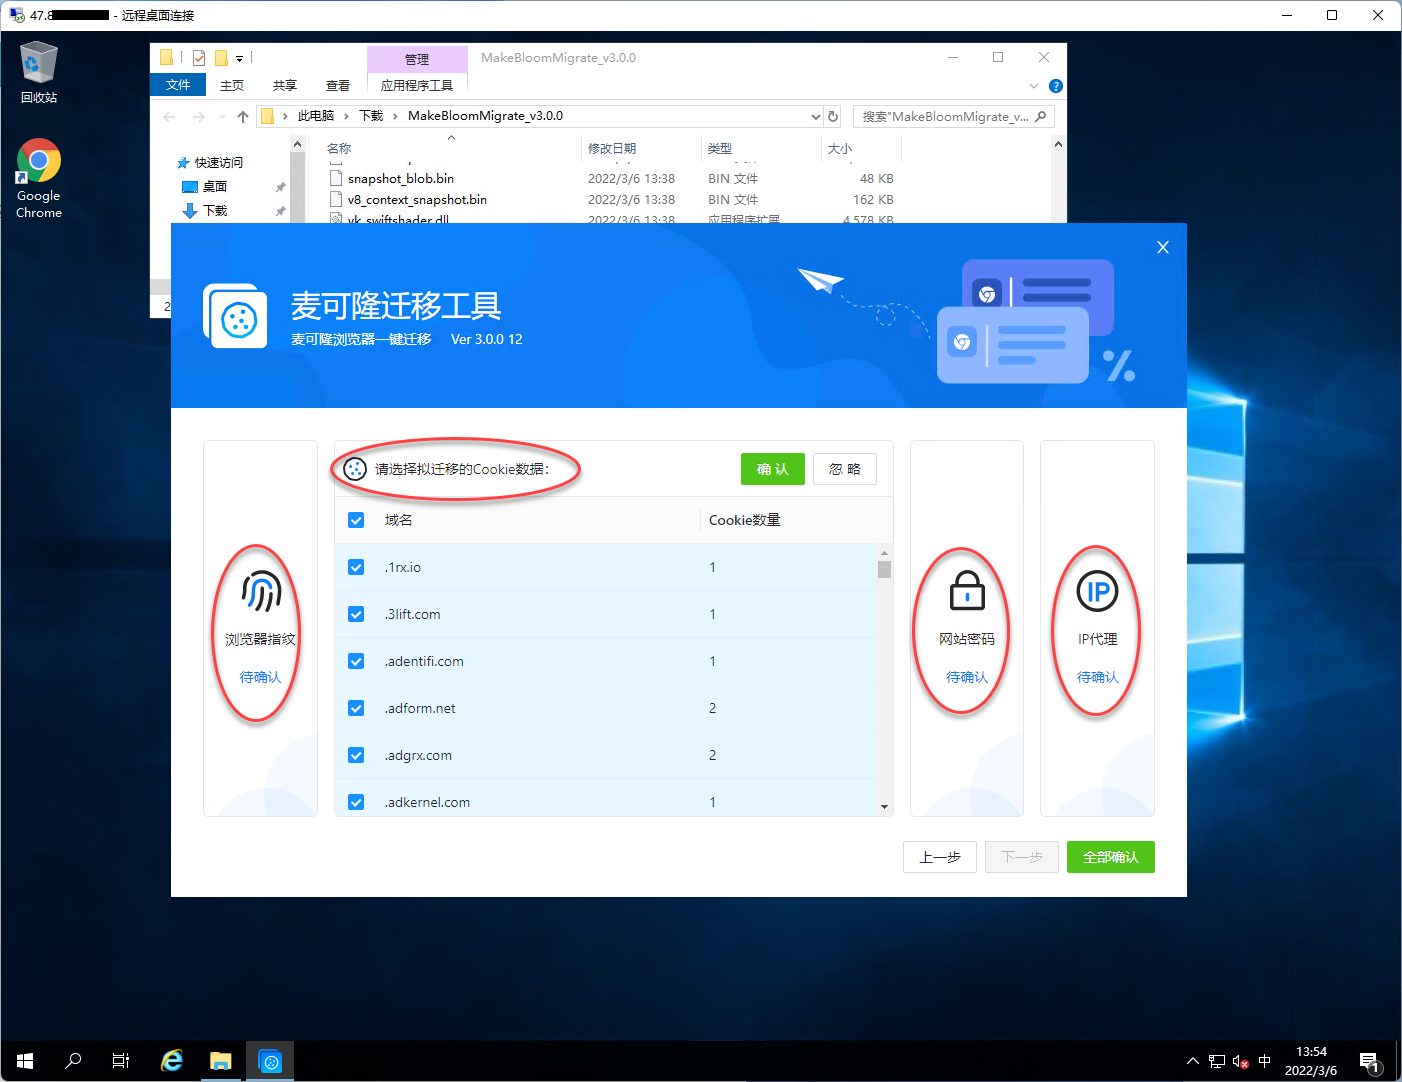Image resolution: width=1402 pixels, height=1082 pixels.
Task: Switch to the 共享 ribbon tab
Action: pos(285,86)
